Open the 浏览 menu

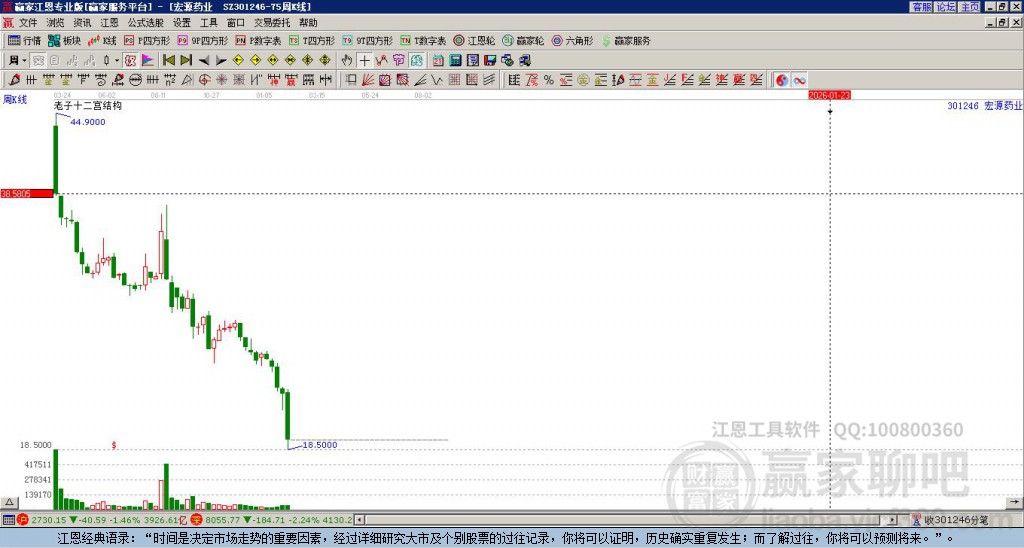56,23
